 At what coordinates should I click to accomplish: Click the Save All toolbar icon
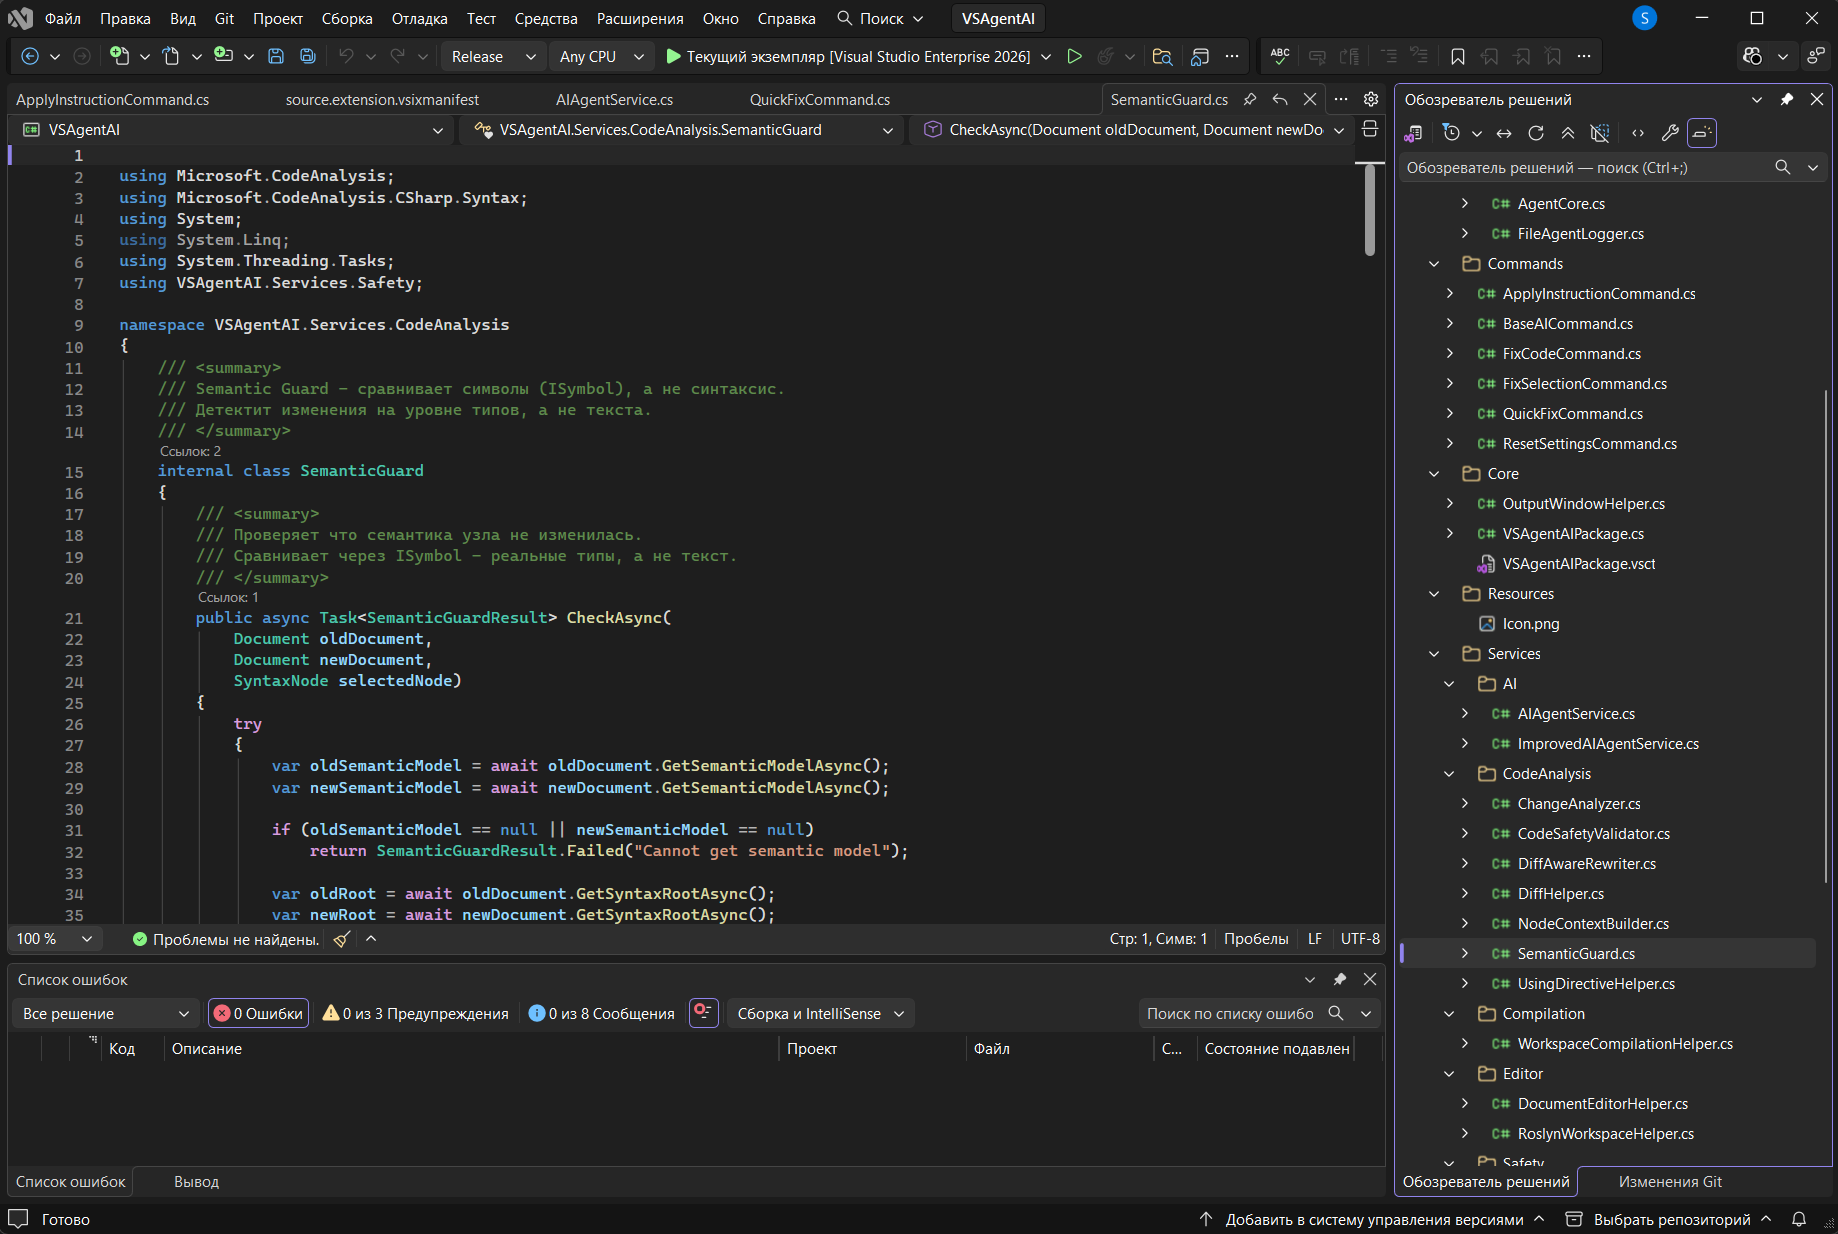[308, 57]
